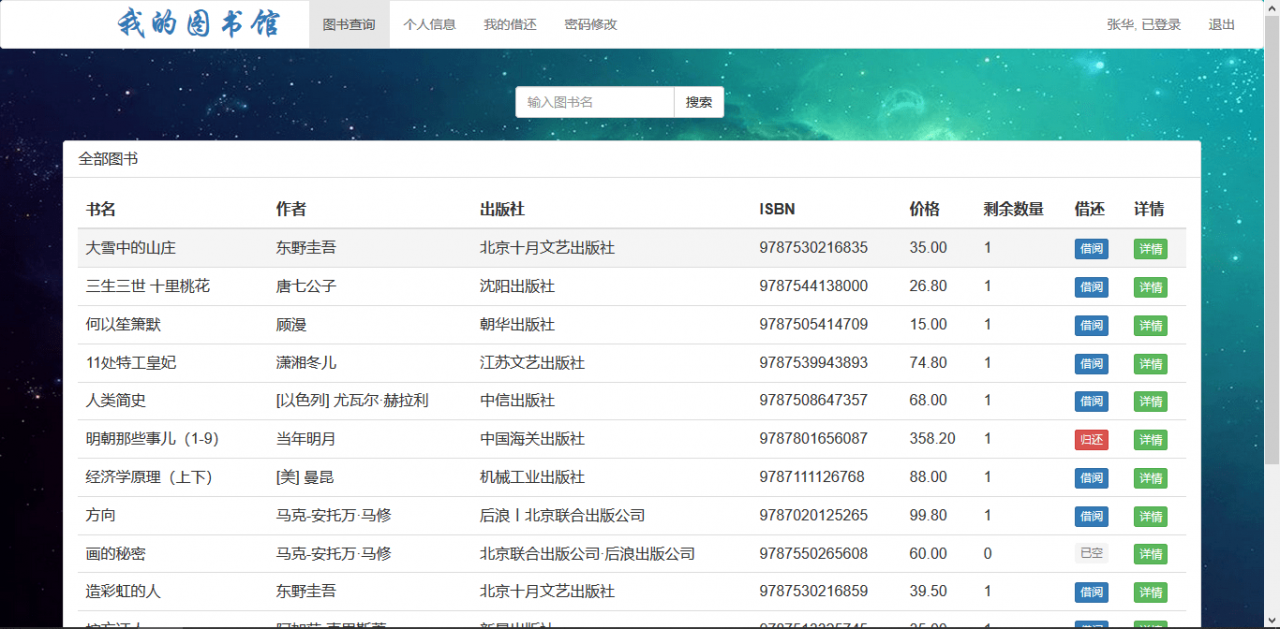Borrow 方向 via its 借阅 button
This screenshot has height=629, width=1280.
click(1091, 516)
